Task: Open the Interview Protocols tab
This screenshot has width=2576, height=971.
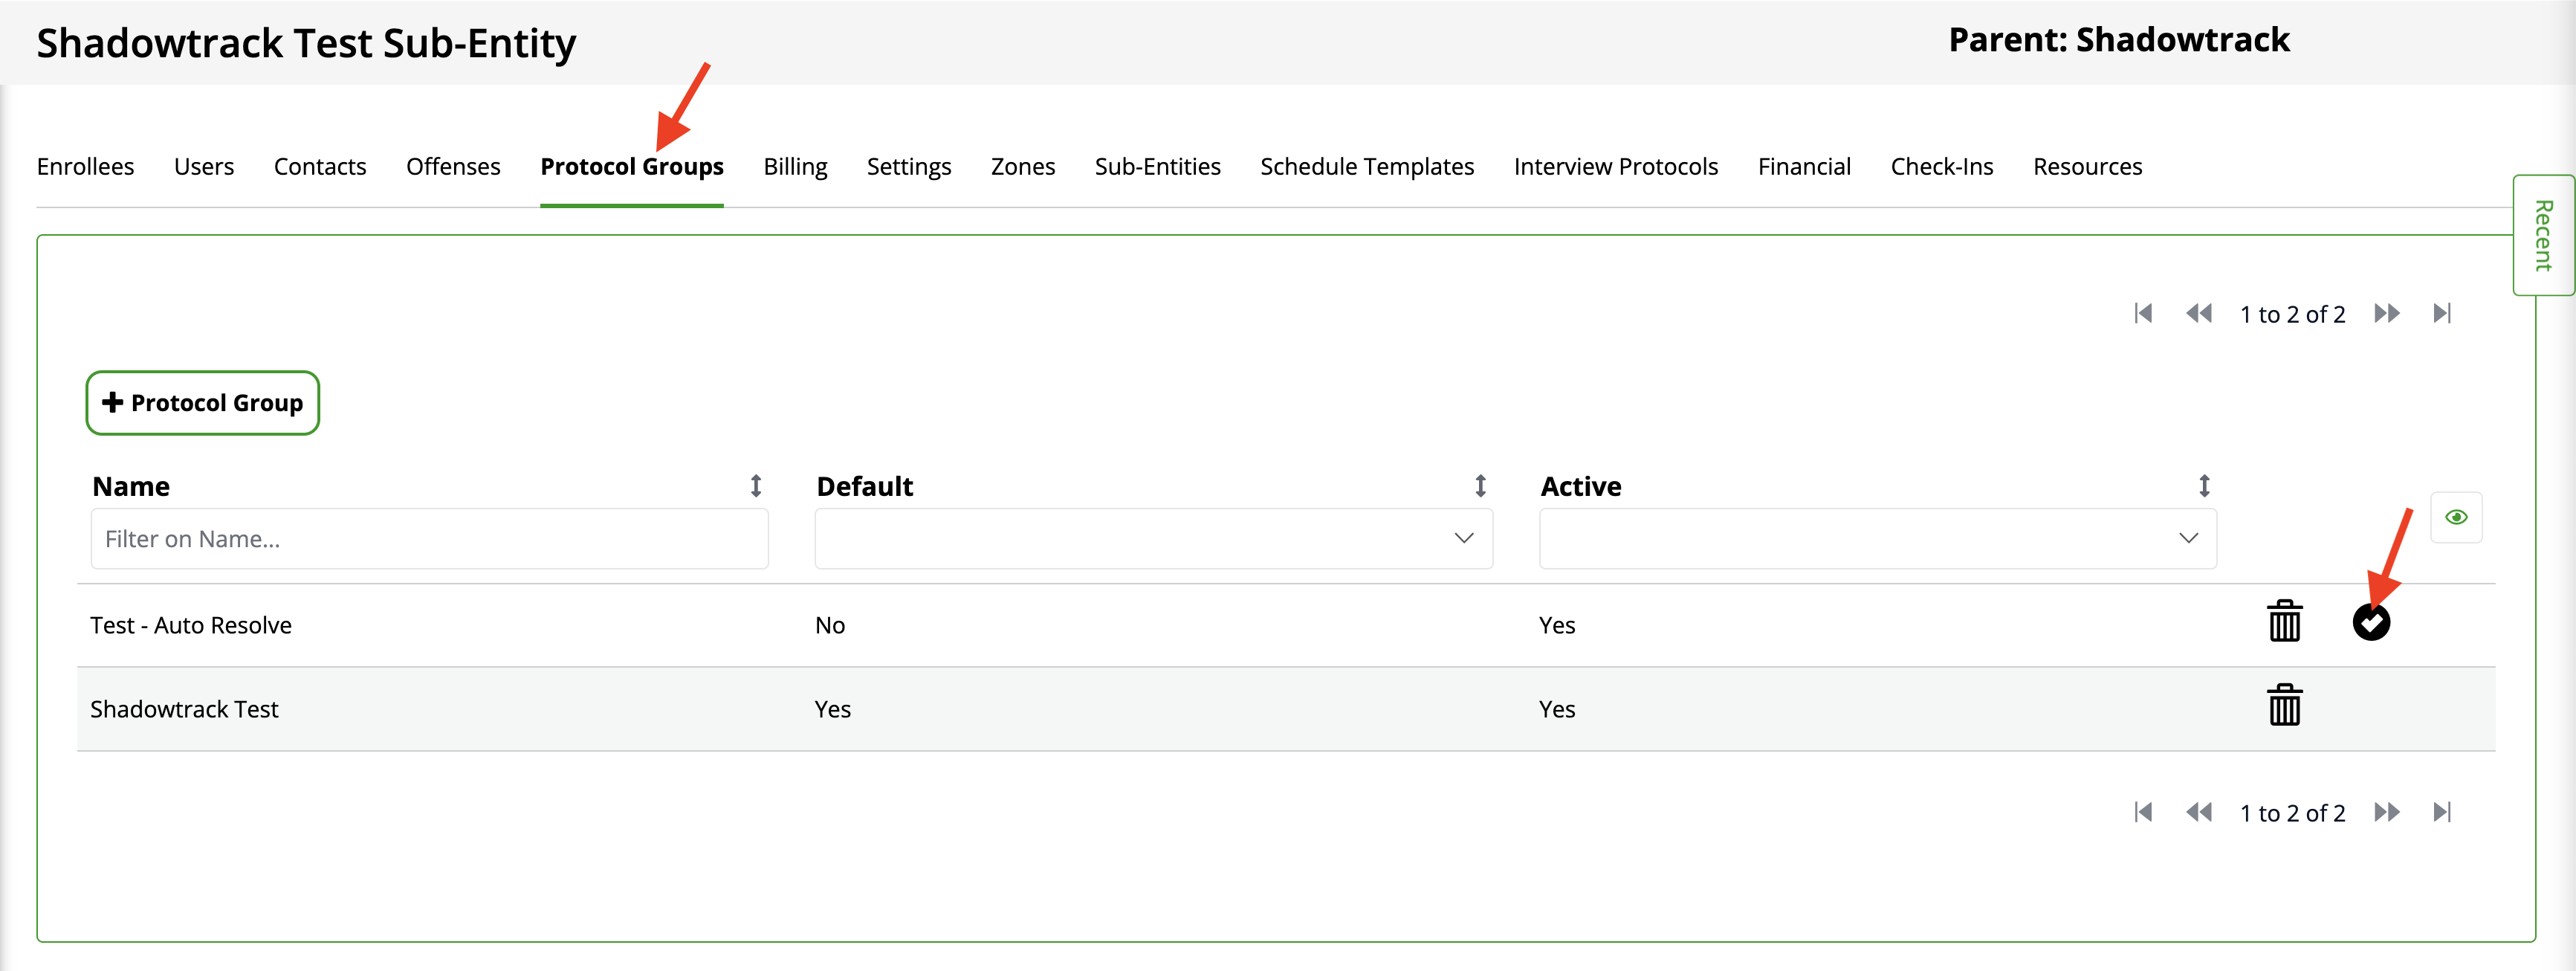Action: click(1615, 167)
